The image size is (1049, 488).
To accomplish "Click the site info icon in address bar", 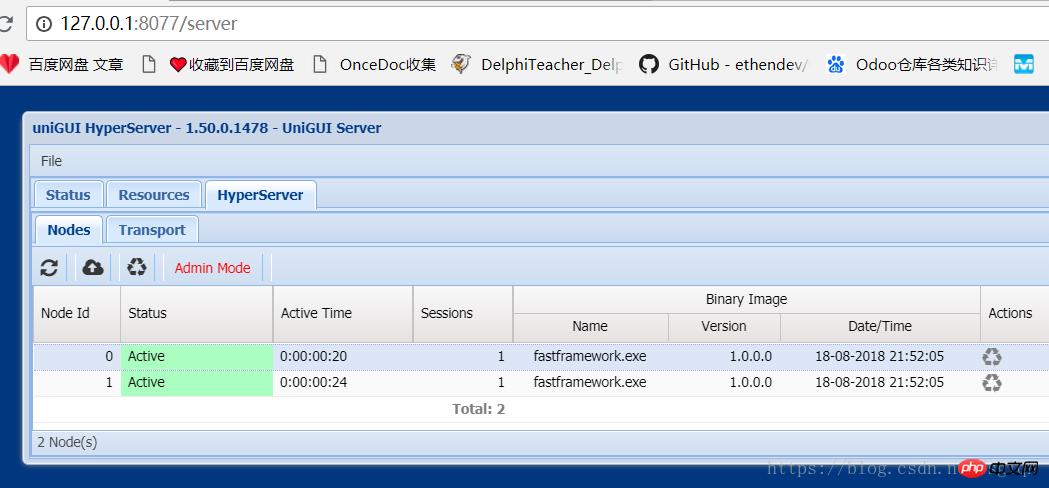I will click(x=44, y=22).
